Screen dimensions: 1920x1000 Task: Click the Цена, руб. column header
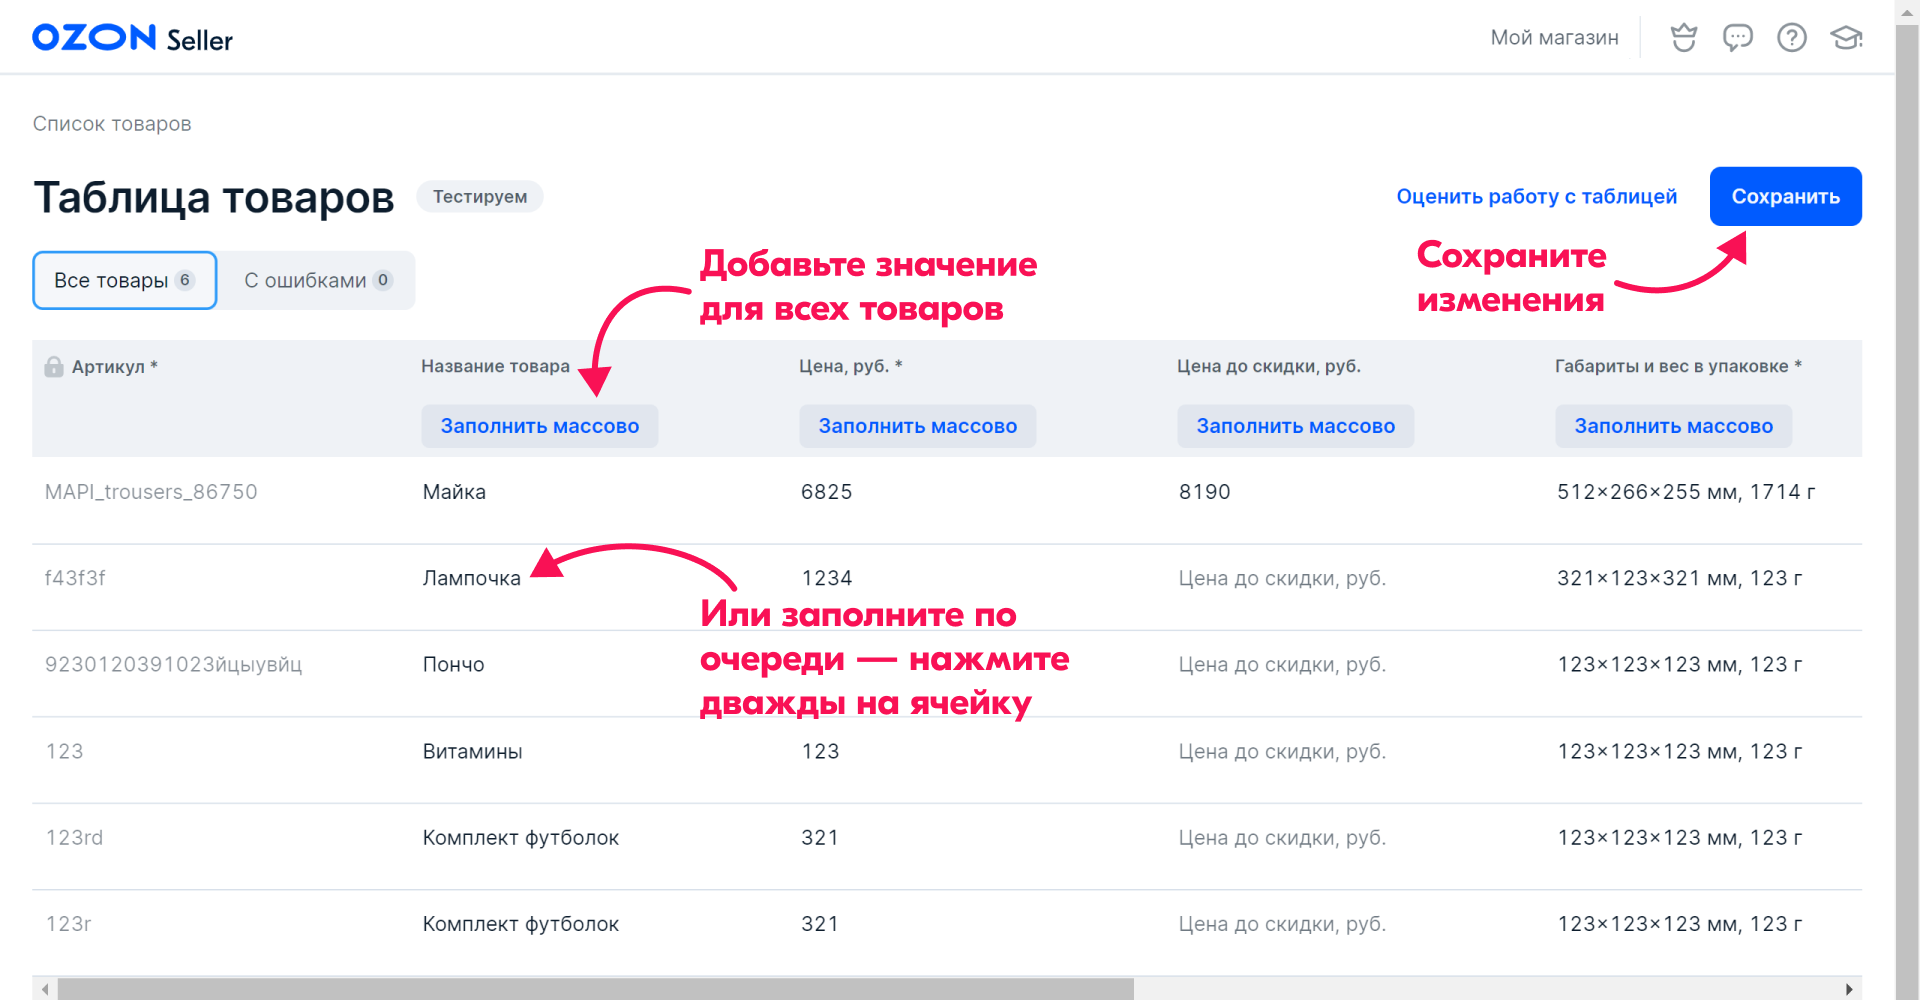coord(850,366)
